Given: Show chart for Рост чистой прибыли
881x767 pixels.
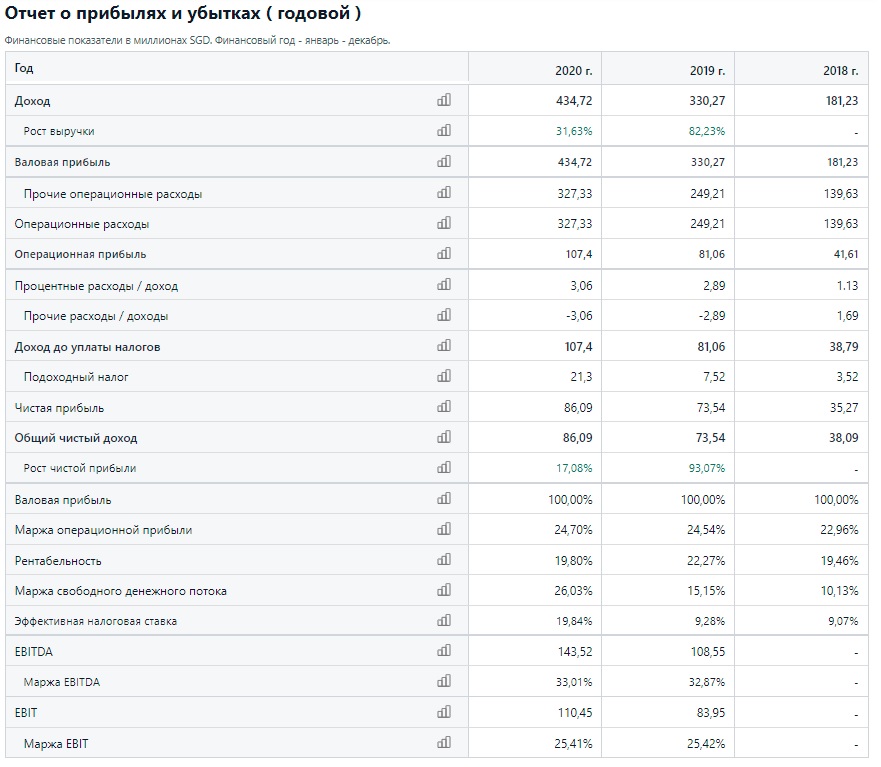Looking at the screenshot, I should tap(444, 468).
